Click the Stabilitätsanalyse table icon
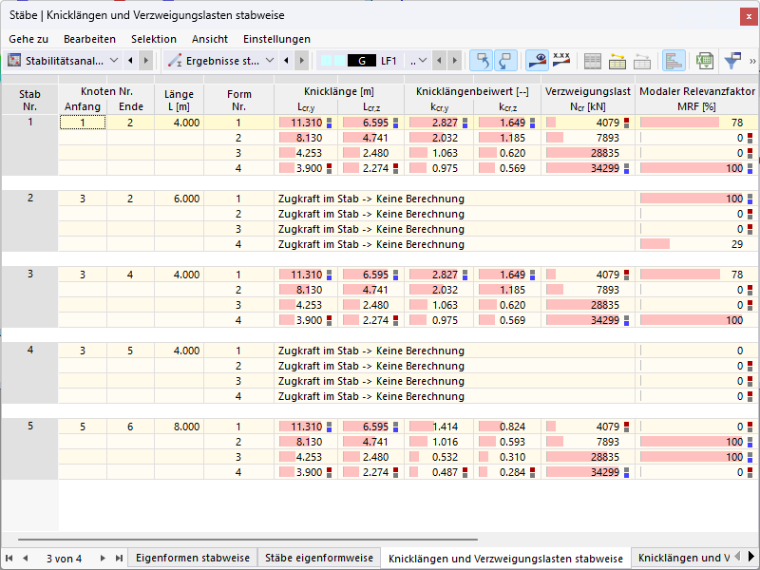The image size is (760, 570). 15,61
